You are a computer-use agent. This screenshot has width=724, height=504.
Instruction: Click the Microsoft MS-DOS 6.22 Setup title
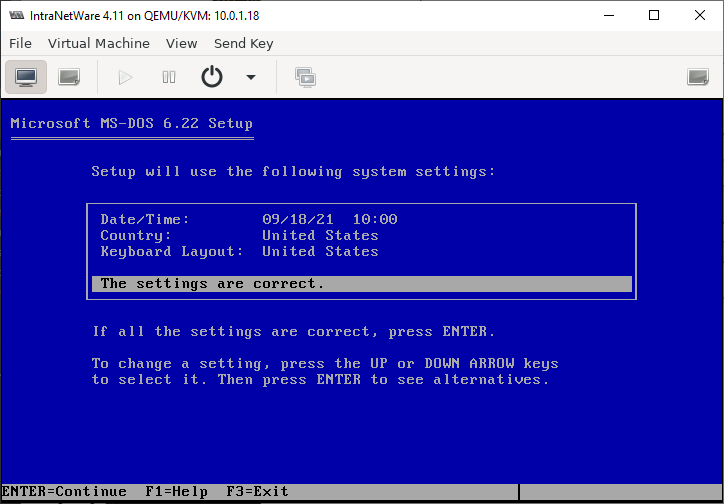point(132,124)
